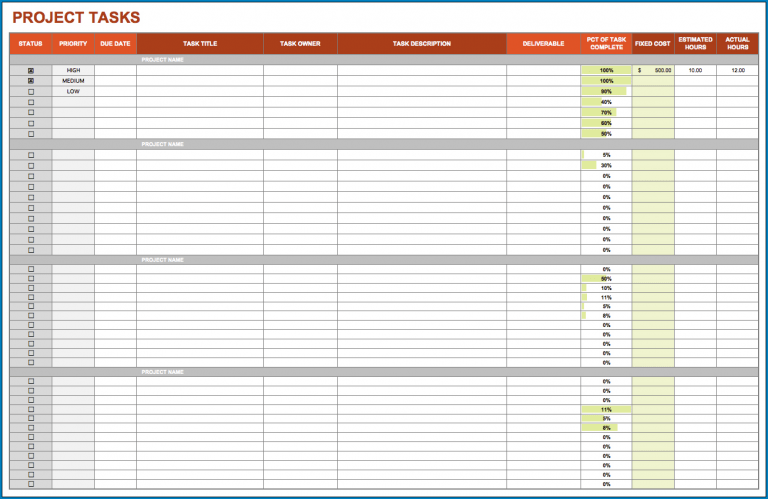Select the MEDIUM priority cell
The height and width of the screenshot is (499, 768).
[x=73, y=81]
